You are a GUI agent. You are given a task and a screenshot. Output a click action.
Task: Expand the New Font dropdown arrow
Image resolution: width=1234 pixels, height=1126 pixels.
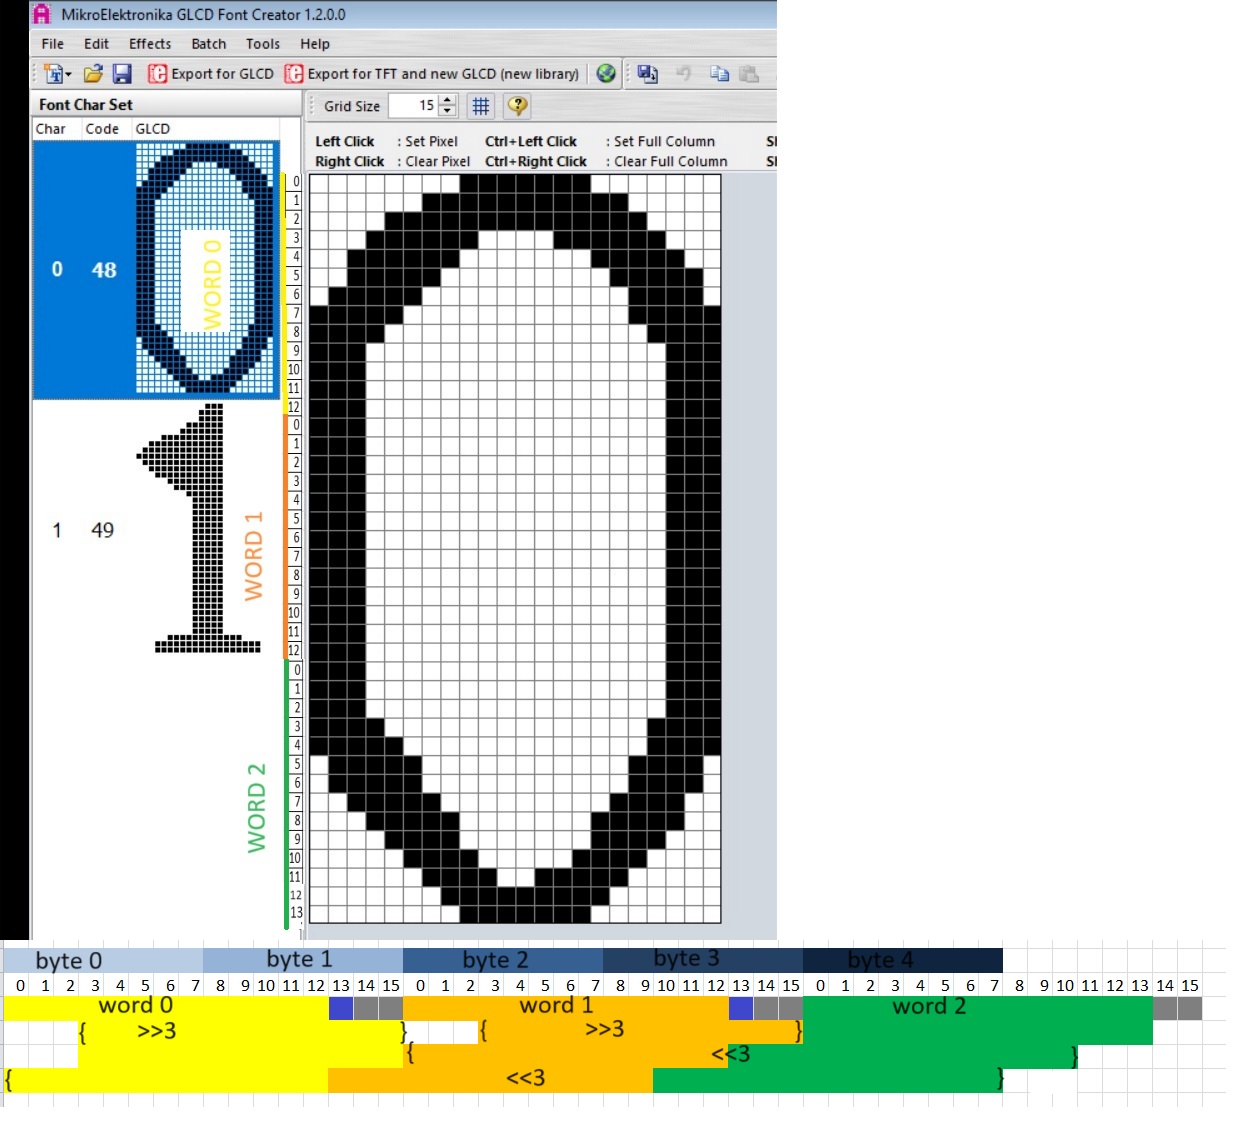tap(68, 75)
